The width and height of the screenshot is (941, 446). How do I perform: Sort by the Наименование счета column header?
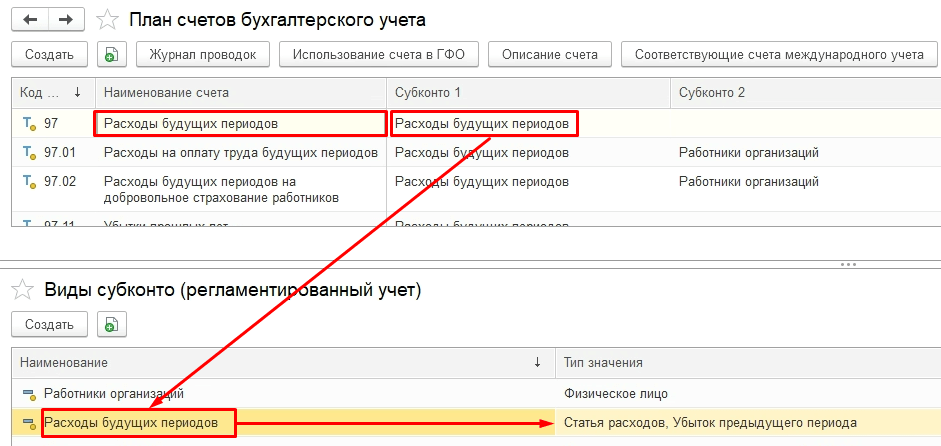[x=240, y=92]
